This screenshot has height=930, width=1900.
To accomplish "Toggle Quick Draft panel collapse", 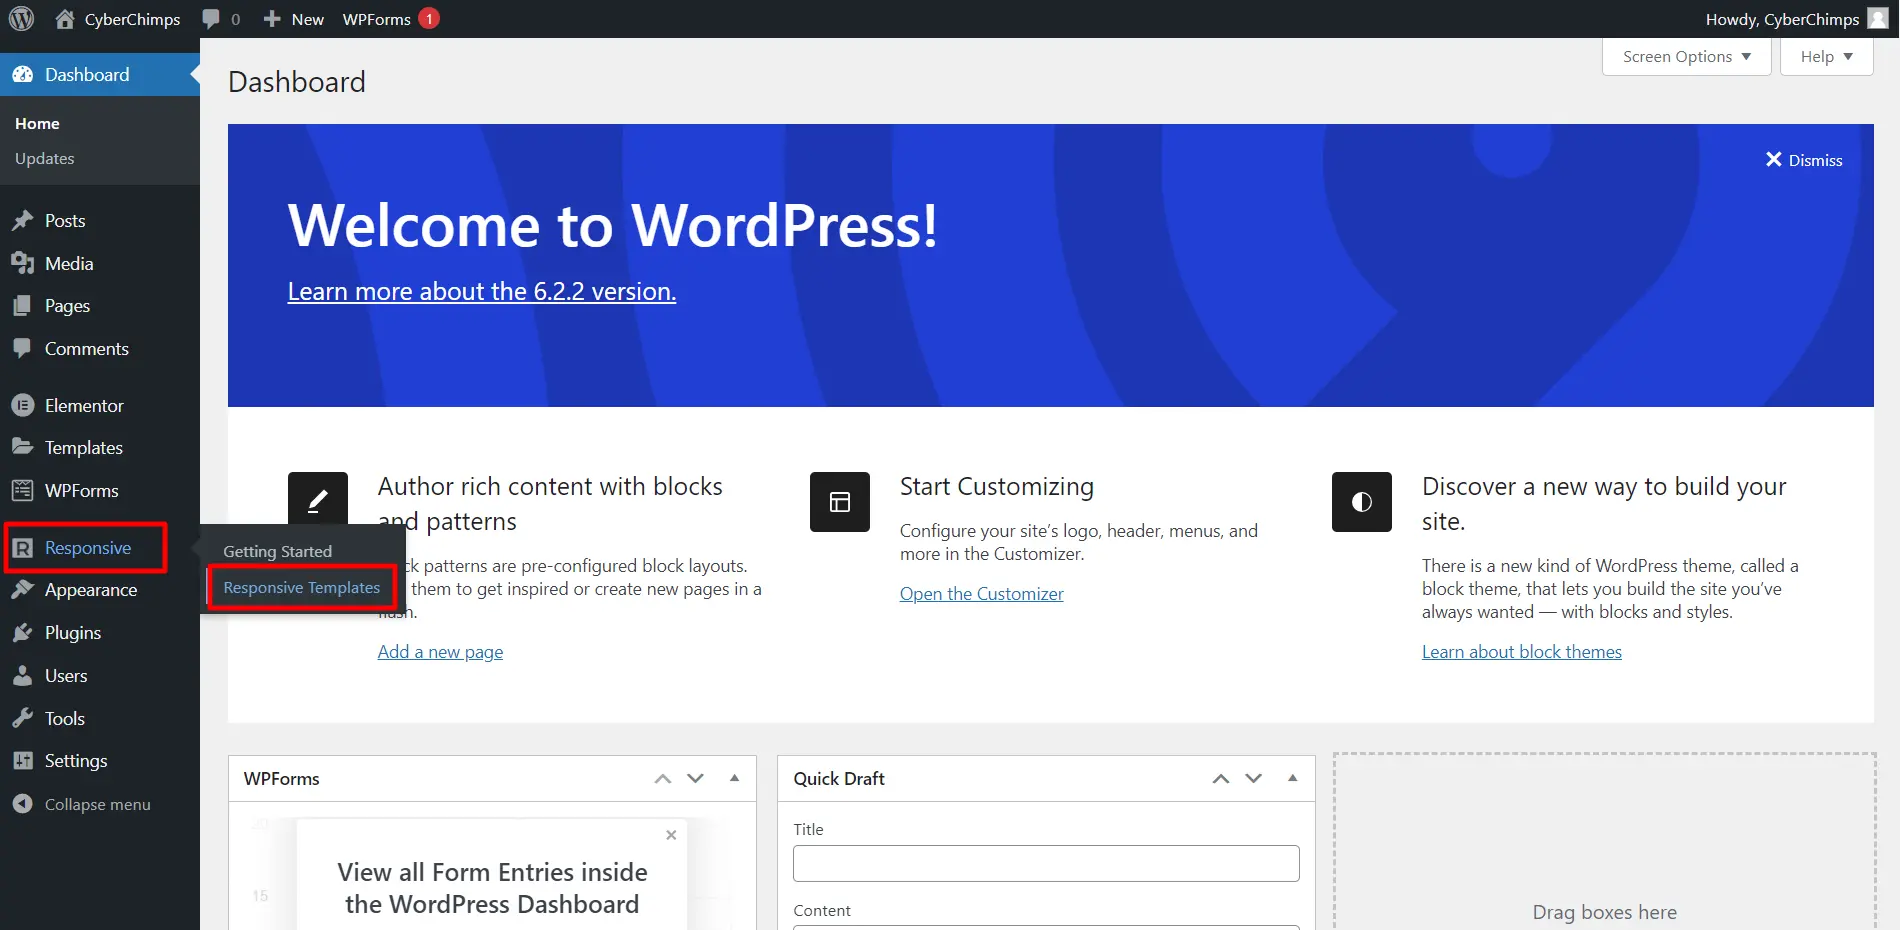I will point(1293,778).
